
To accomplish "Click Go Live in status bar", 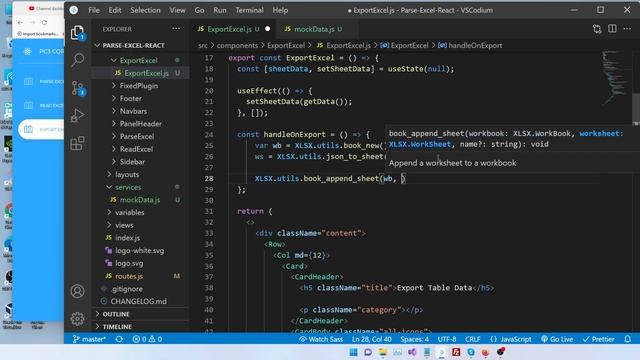I will pyautogui.click(x=557, y=339).
